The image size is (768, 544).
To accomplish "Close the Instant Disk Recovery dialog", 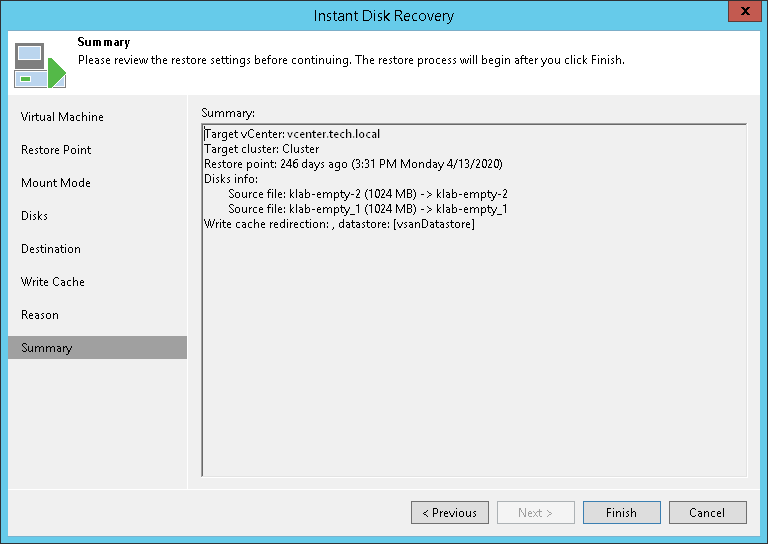I will (740, 14).
